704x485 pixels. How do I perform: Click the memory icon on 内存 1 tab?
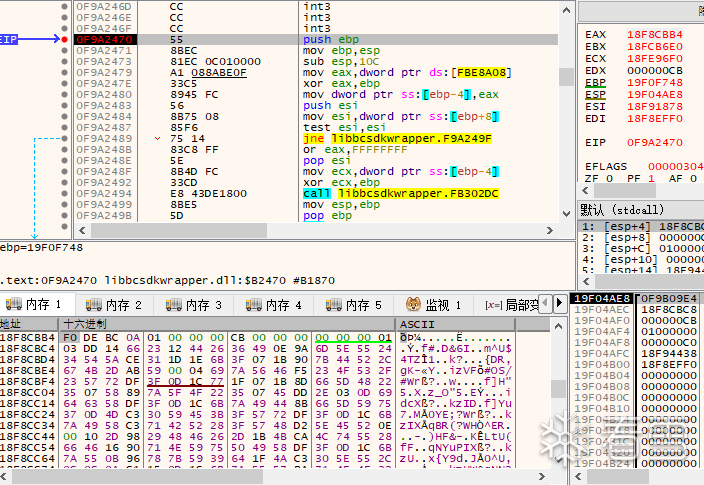(x=13, y=304)
